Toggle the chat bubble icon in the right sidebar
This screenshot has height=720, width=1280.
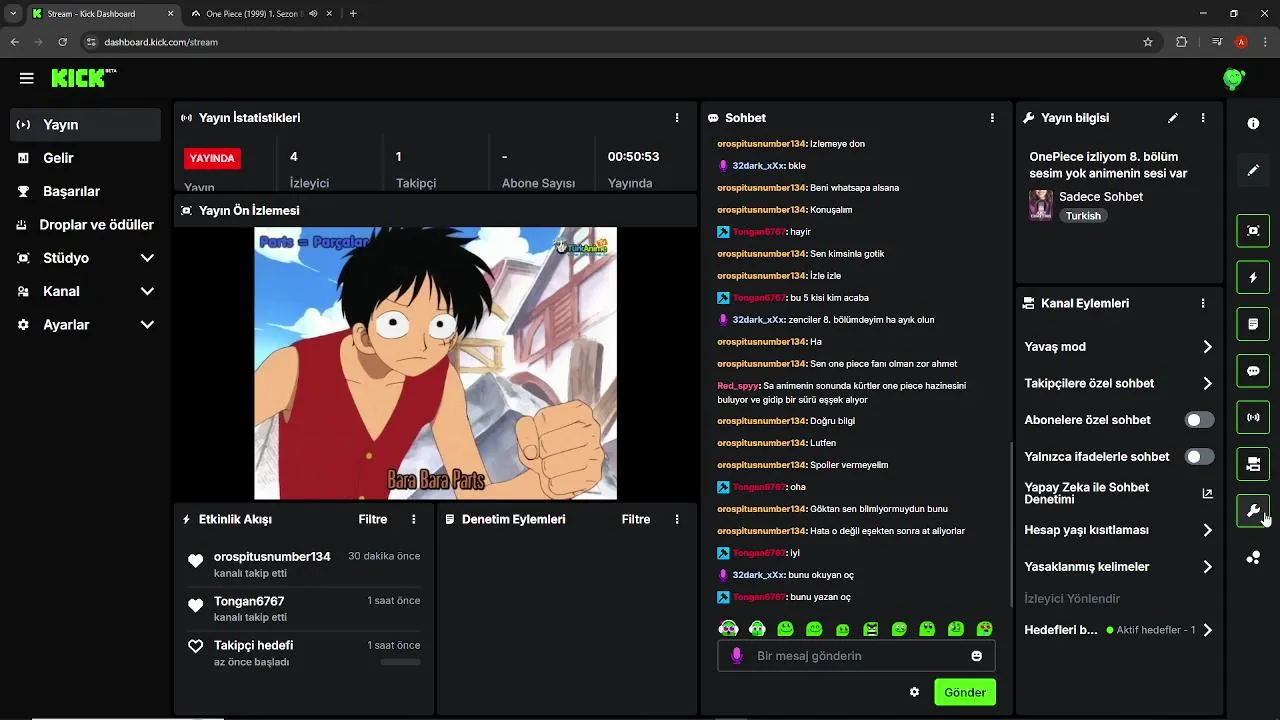click(x=1253, y=371)
